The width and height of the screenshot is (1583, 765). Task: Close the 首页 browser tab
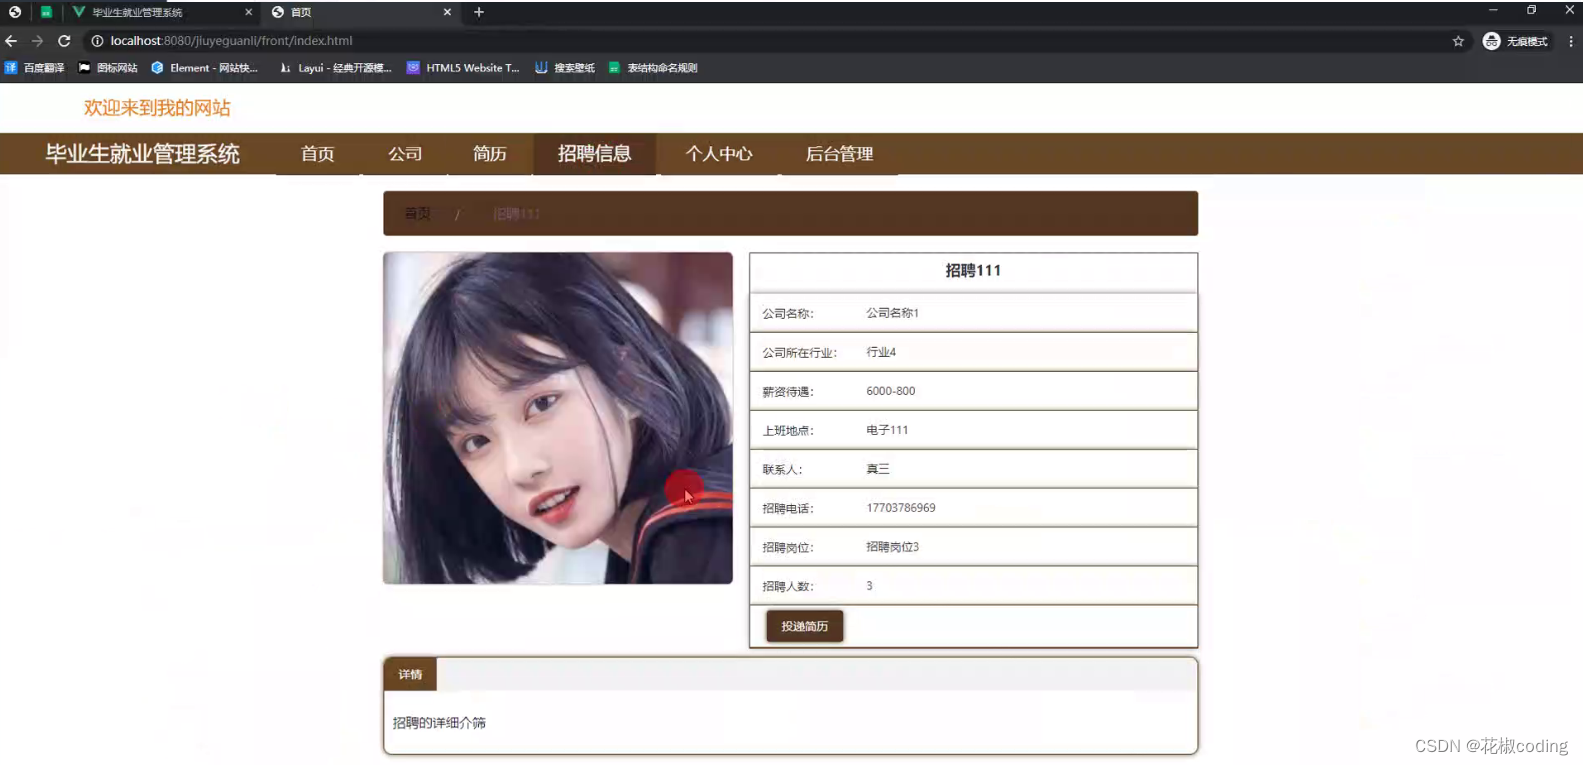(x=447, y=12)
